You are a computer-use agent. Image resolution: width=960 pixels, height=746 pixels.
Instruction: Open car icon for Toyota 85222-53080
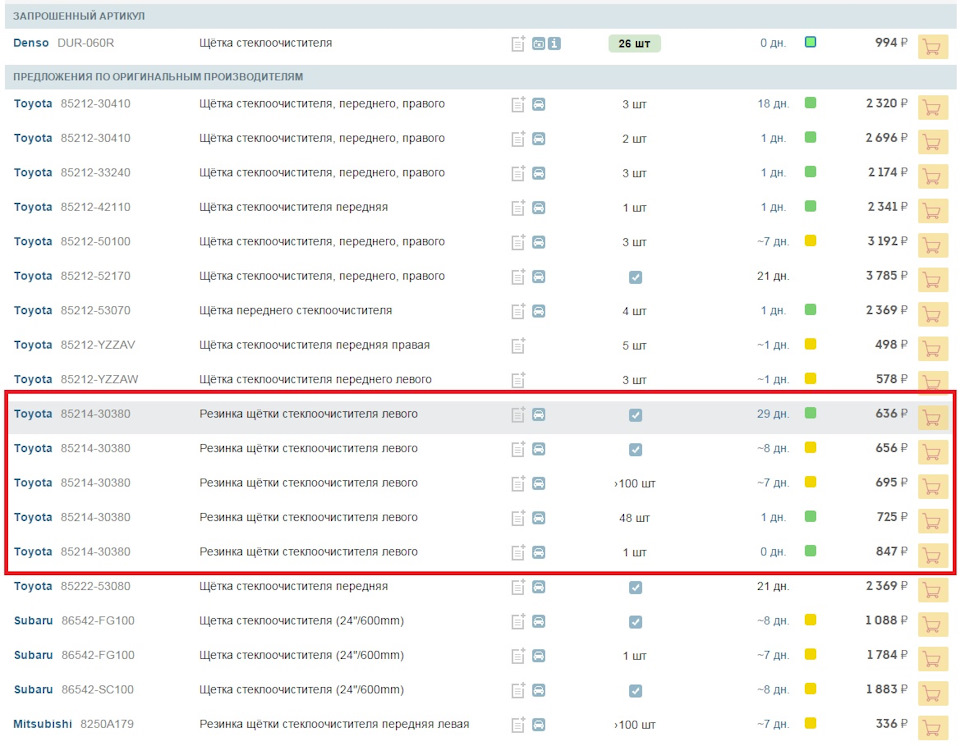click(x=538, y=587)
